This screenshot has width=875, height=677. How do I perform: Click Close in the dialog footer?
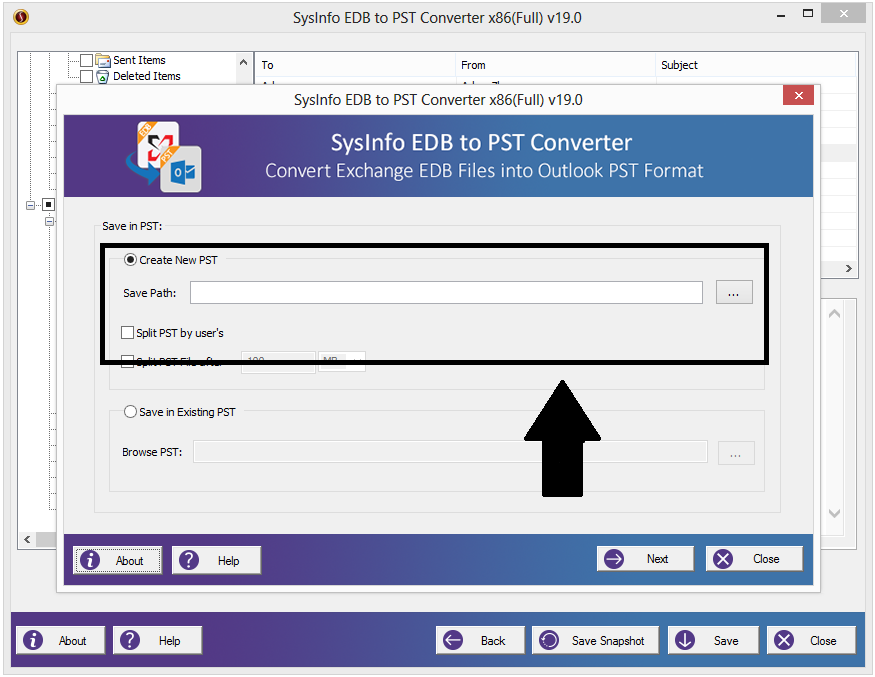[x=754, y=559]
